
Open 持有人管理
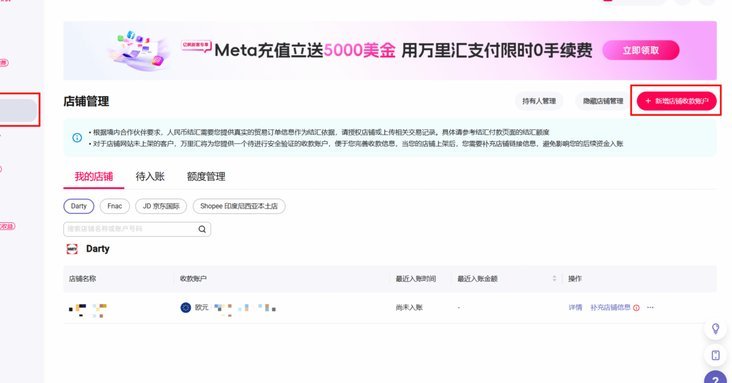(539, 101)
